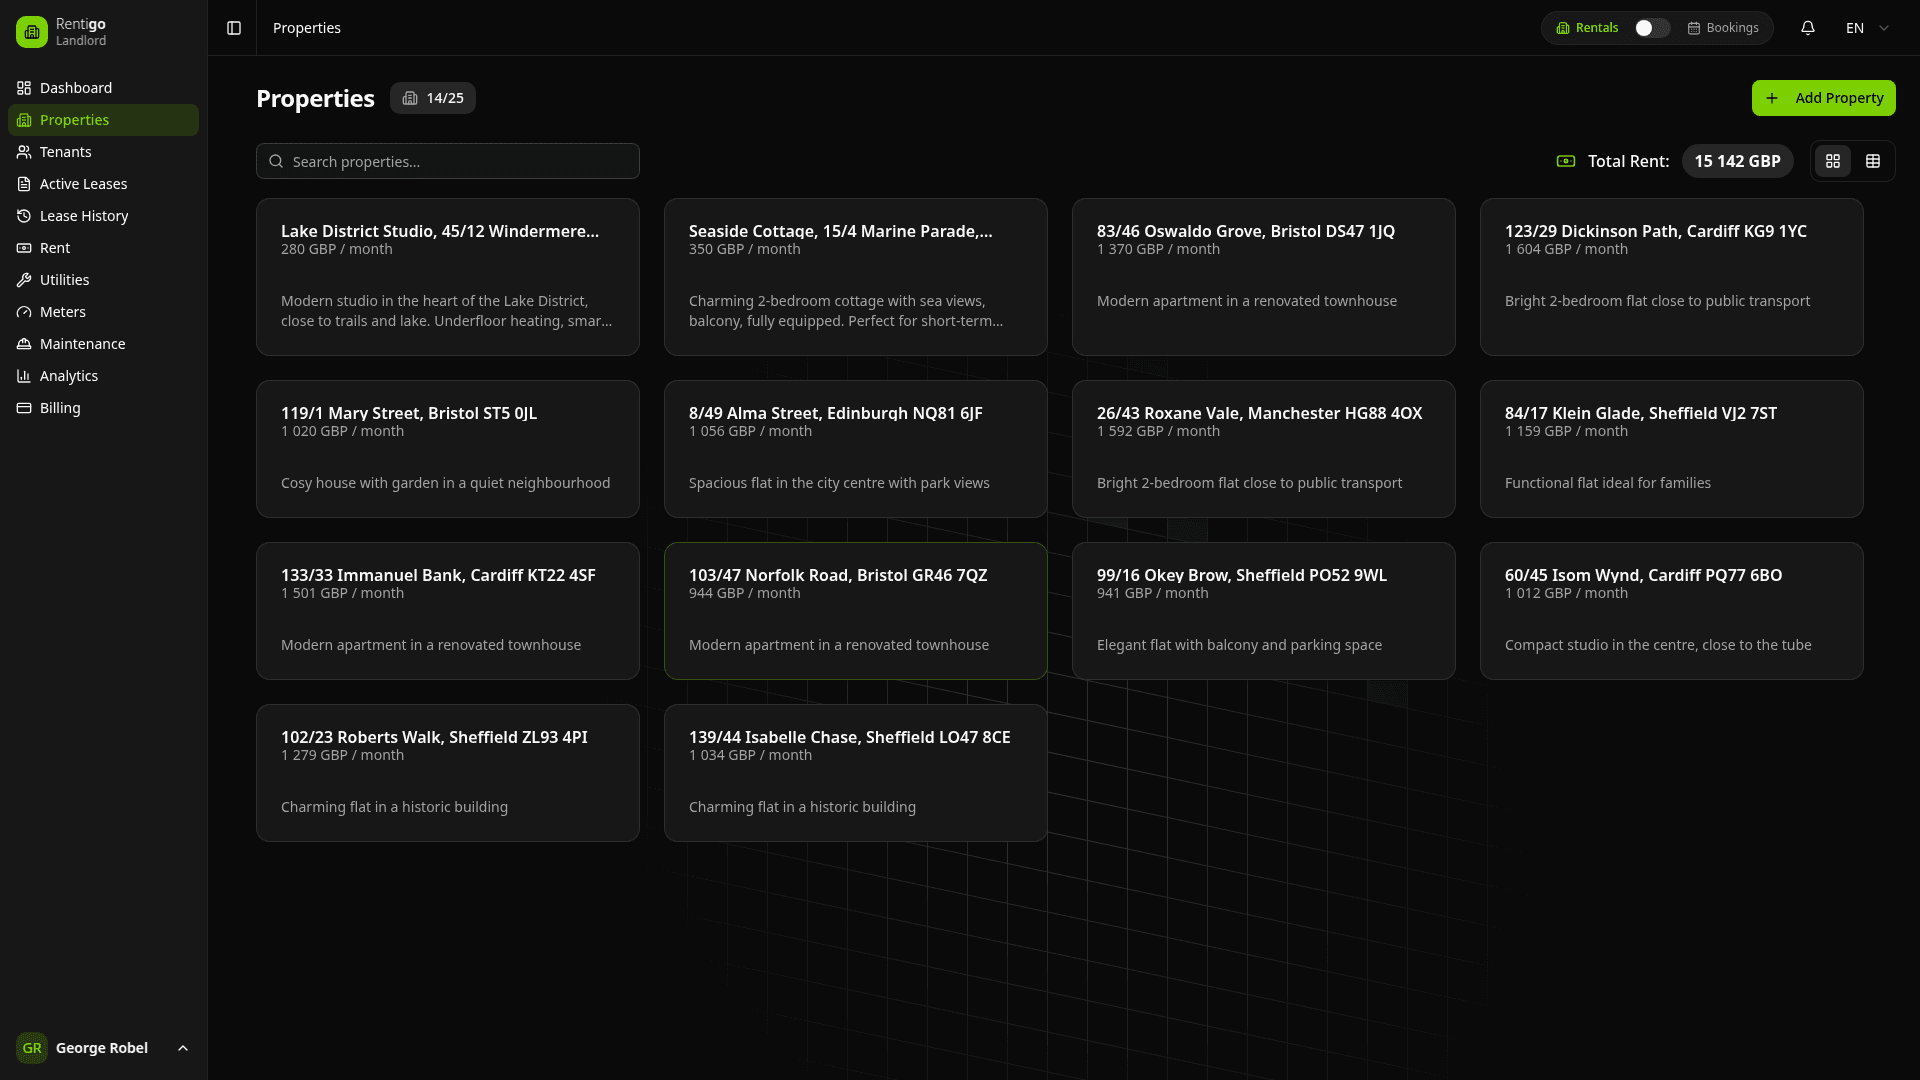Switch to grid view icon
Screen dimensions: 1920x1080
point(1833,161)
